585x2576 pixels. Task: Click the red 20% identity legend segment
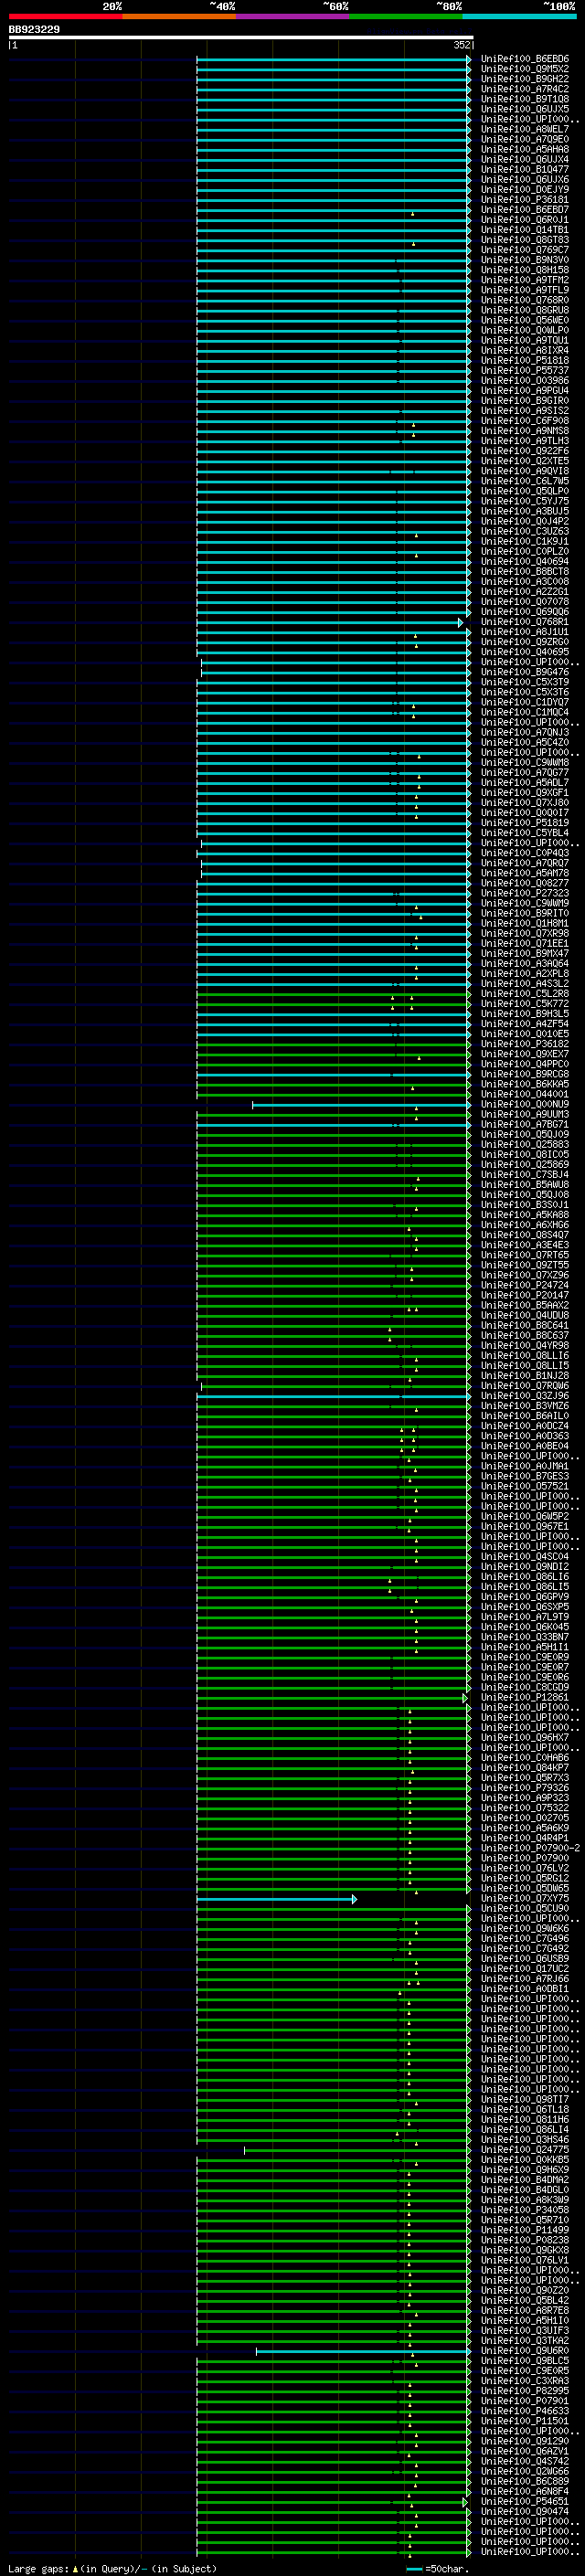pyautogui.click(x=65, y=16)
